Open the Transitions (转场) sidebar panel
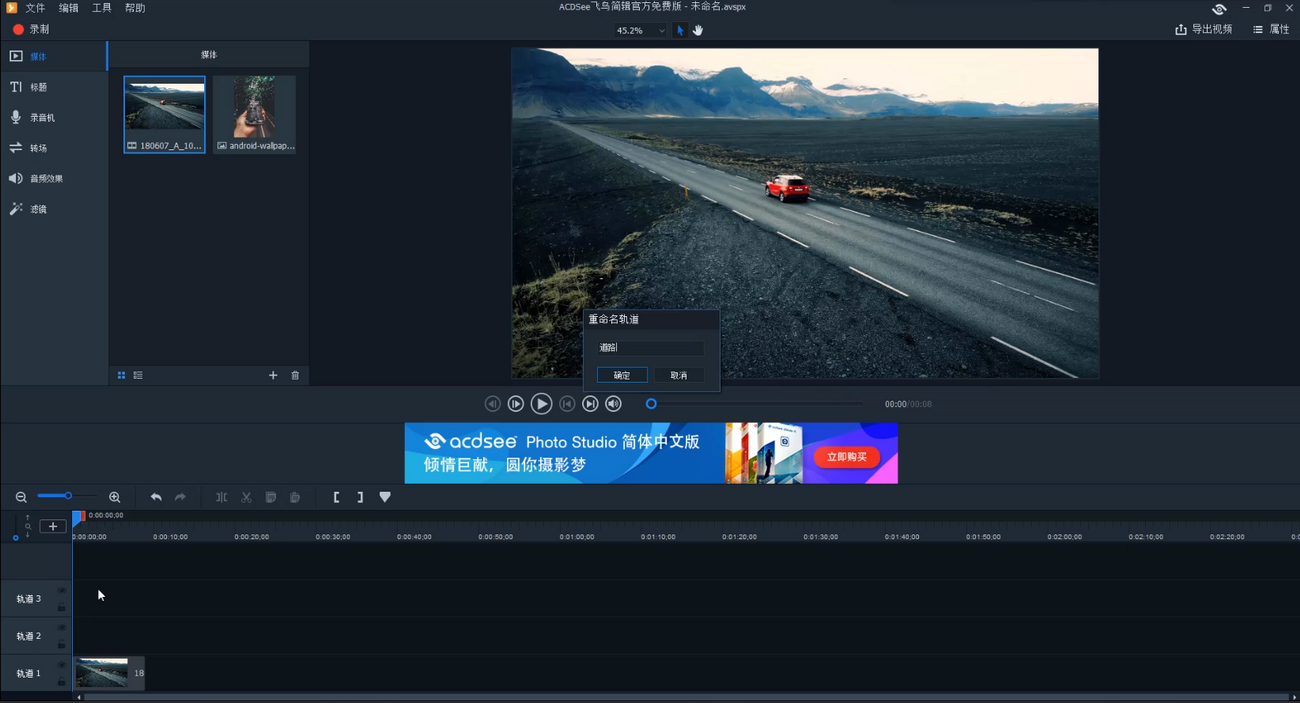Image resolution: width=1300 pixels, height=703 pixels. pos(53,148)
